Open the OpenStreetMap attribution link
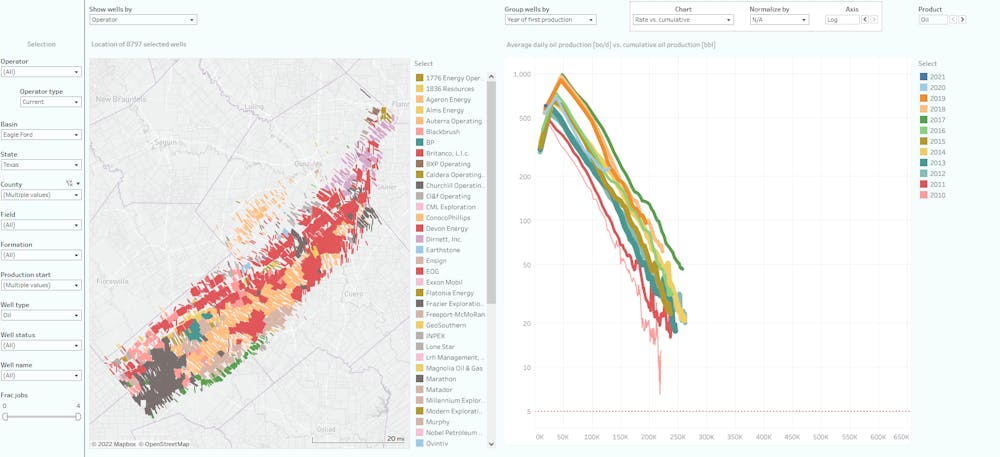Viewport: 1000px width, 457px height. click(x=165, y=444)
